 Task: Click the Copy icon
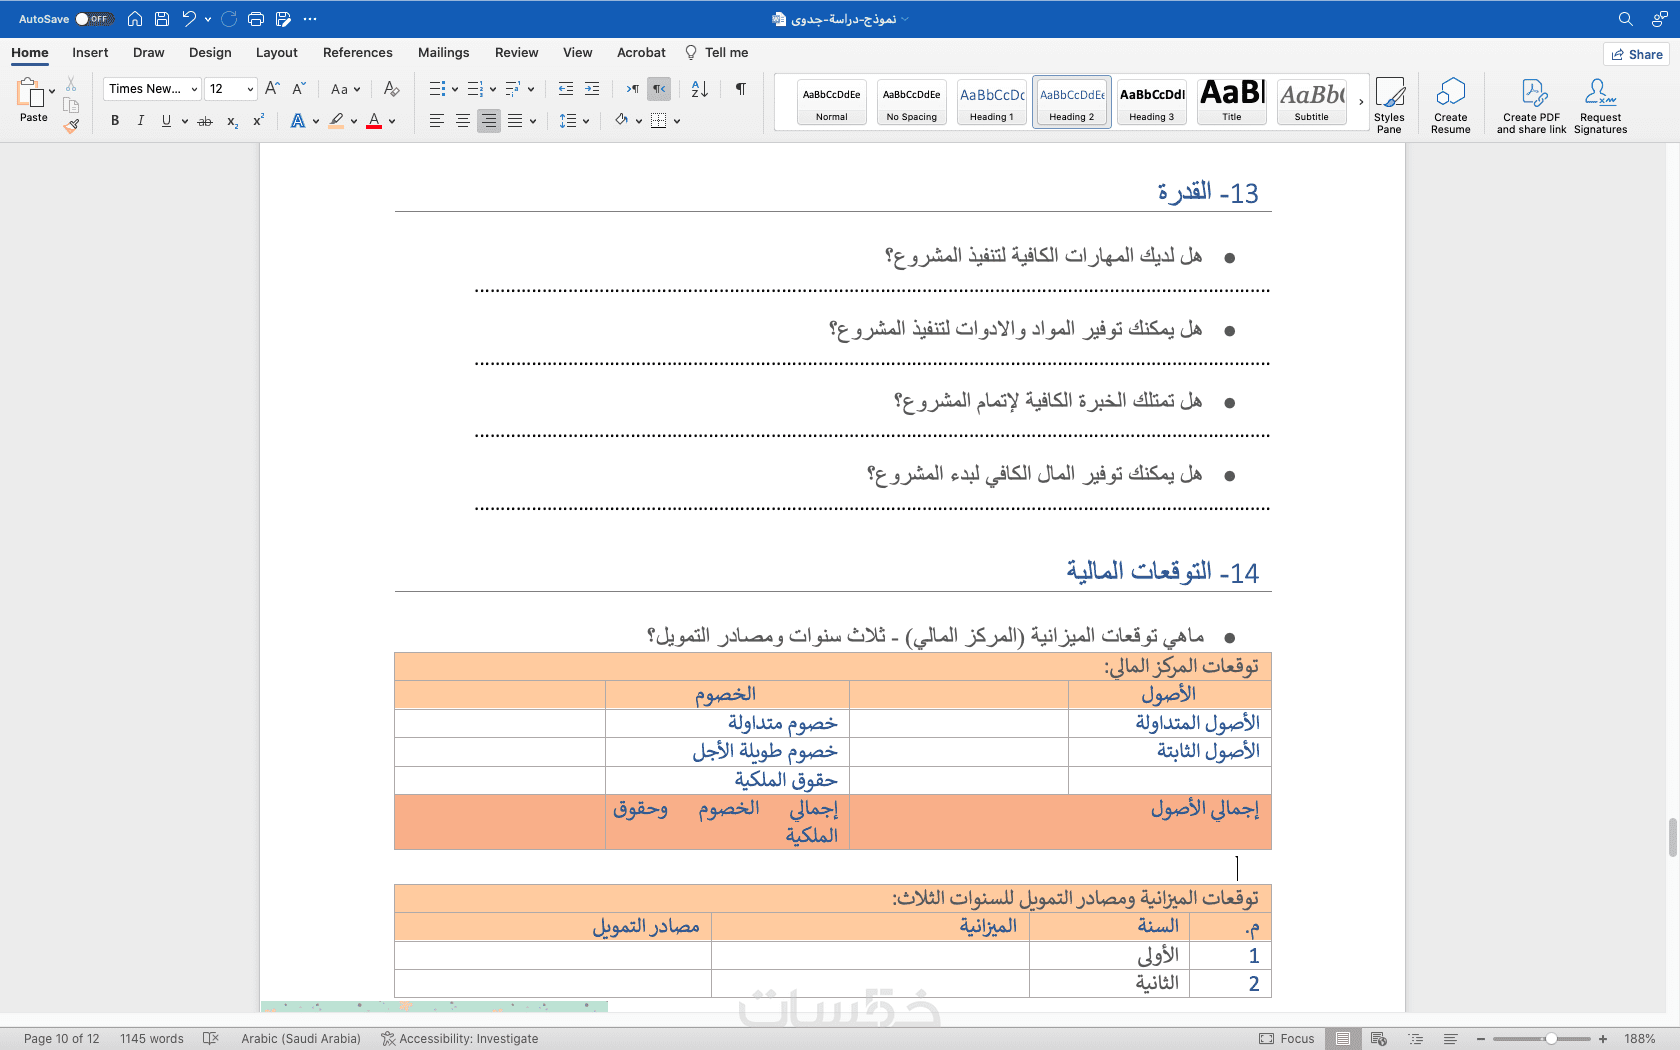point(71,105)
